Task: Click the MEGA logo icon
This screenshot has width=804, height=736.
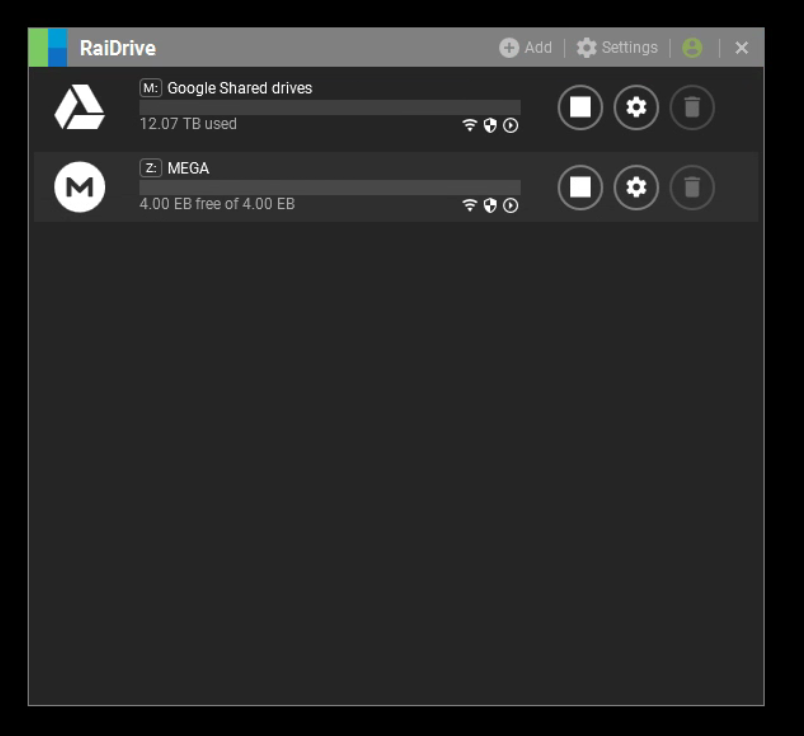Action: [x=79, y=187]
